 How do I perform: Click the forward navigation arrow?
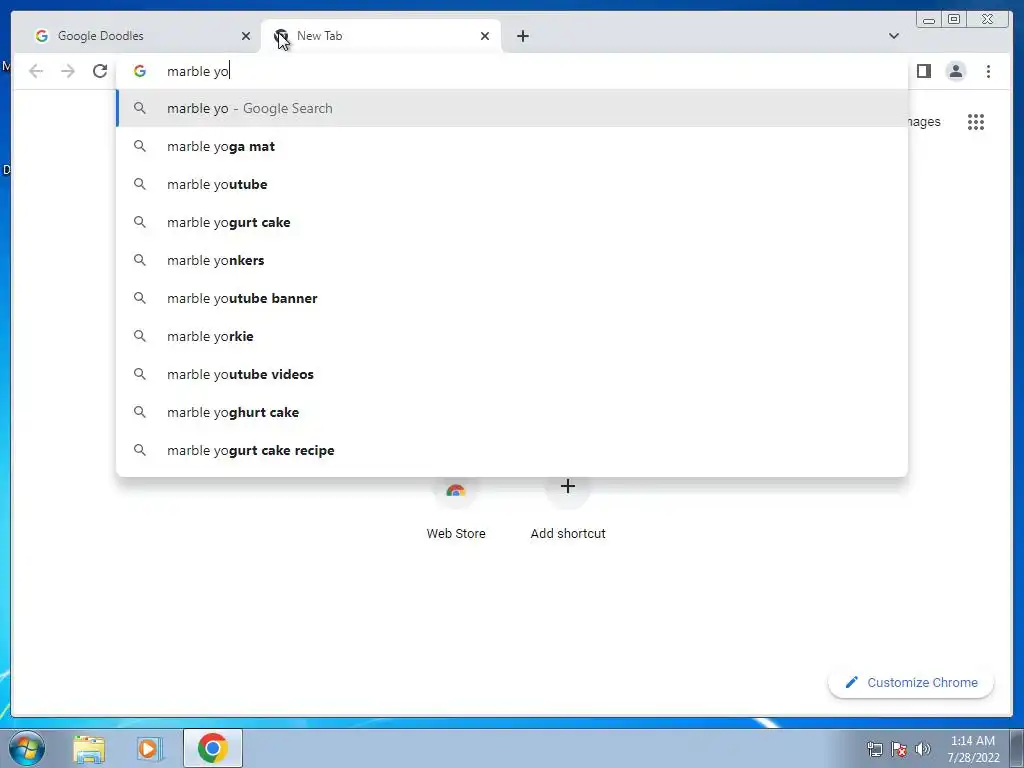coord(68,71)
